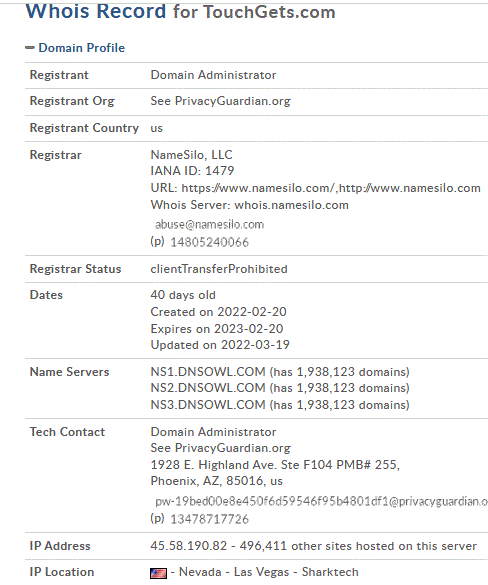Open the 1,938,123 domains link for NS2.DNSOWL.COM
The height and width of the screenshot is (585, 488).
coord(350,388)
